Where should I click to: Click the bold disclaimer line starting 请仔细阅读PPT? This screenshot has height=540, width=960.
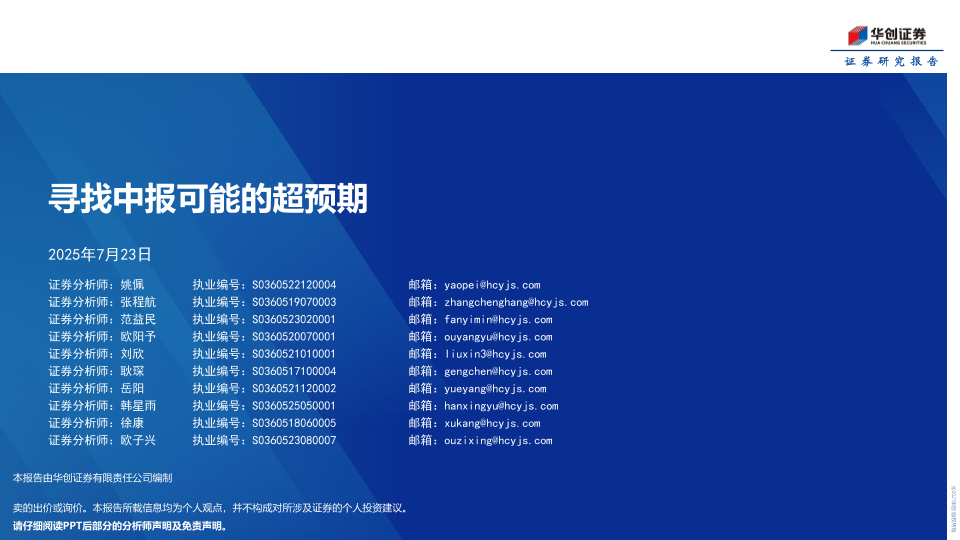coord(120,525)
